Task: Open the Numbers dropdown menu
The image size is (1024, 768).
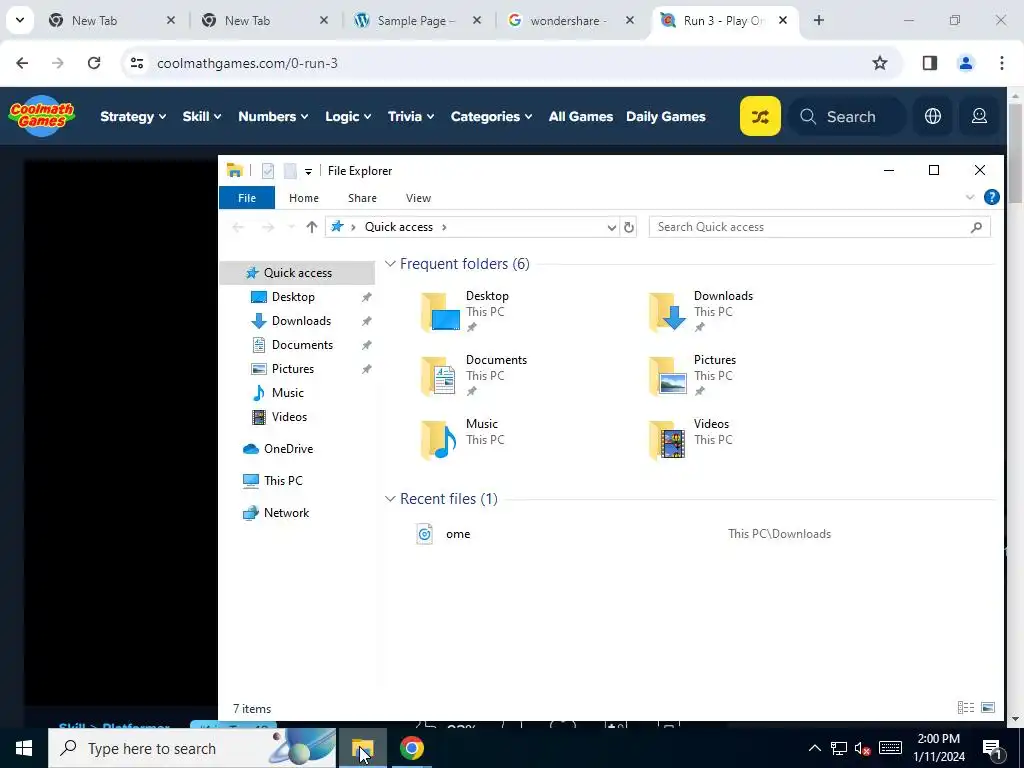Action: (x=273, y=116)
